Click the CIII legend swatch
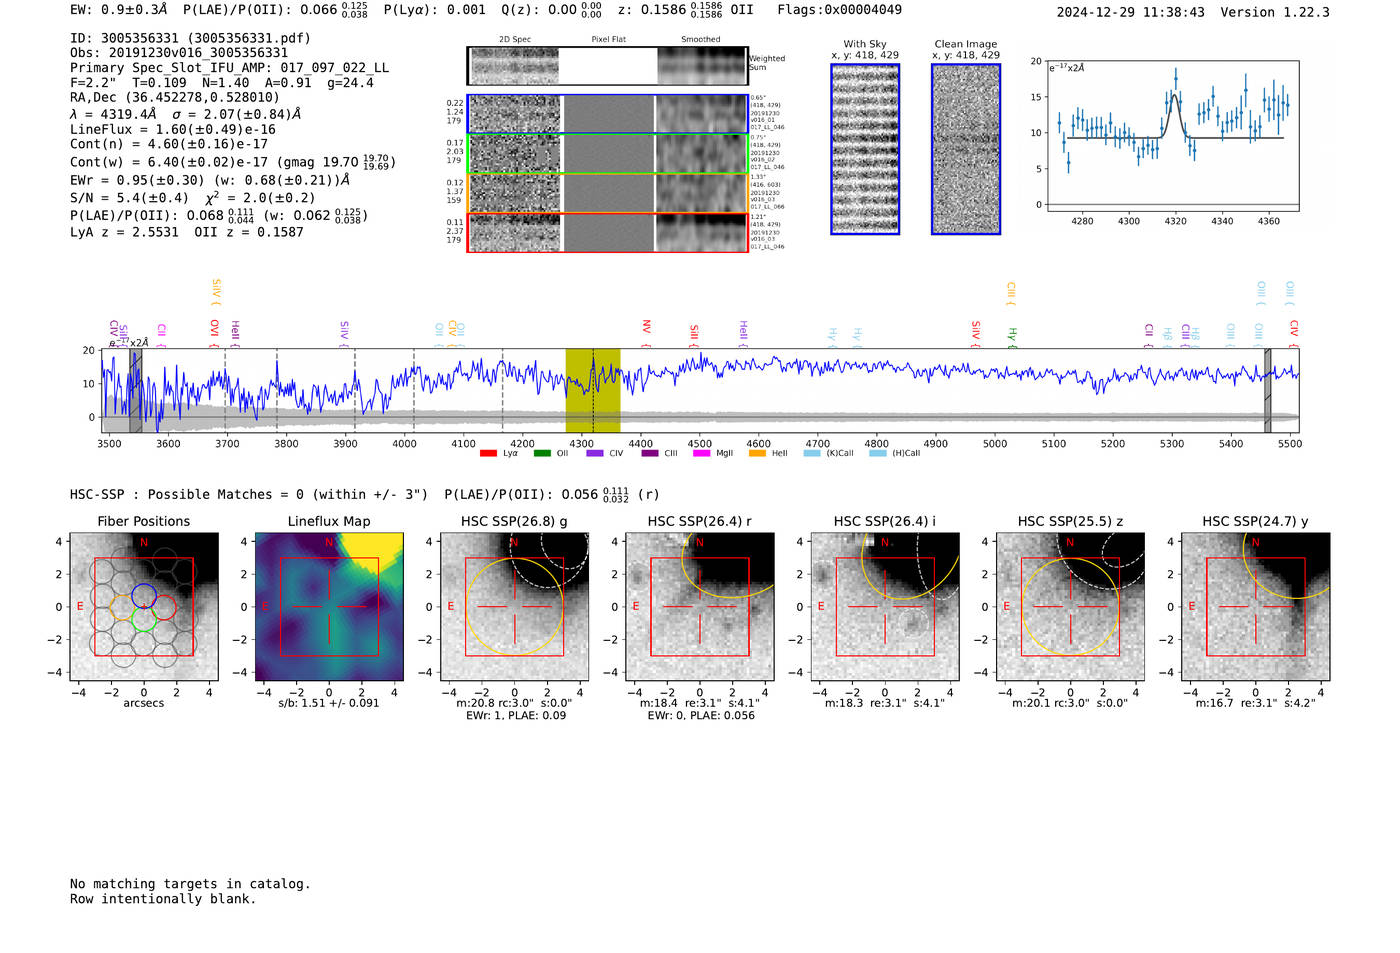Screen dimensions: 1400x953 [650, 453]
